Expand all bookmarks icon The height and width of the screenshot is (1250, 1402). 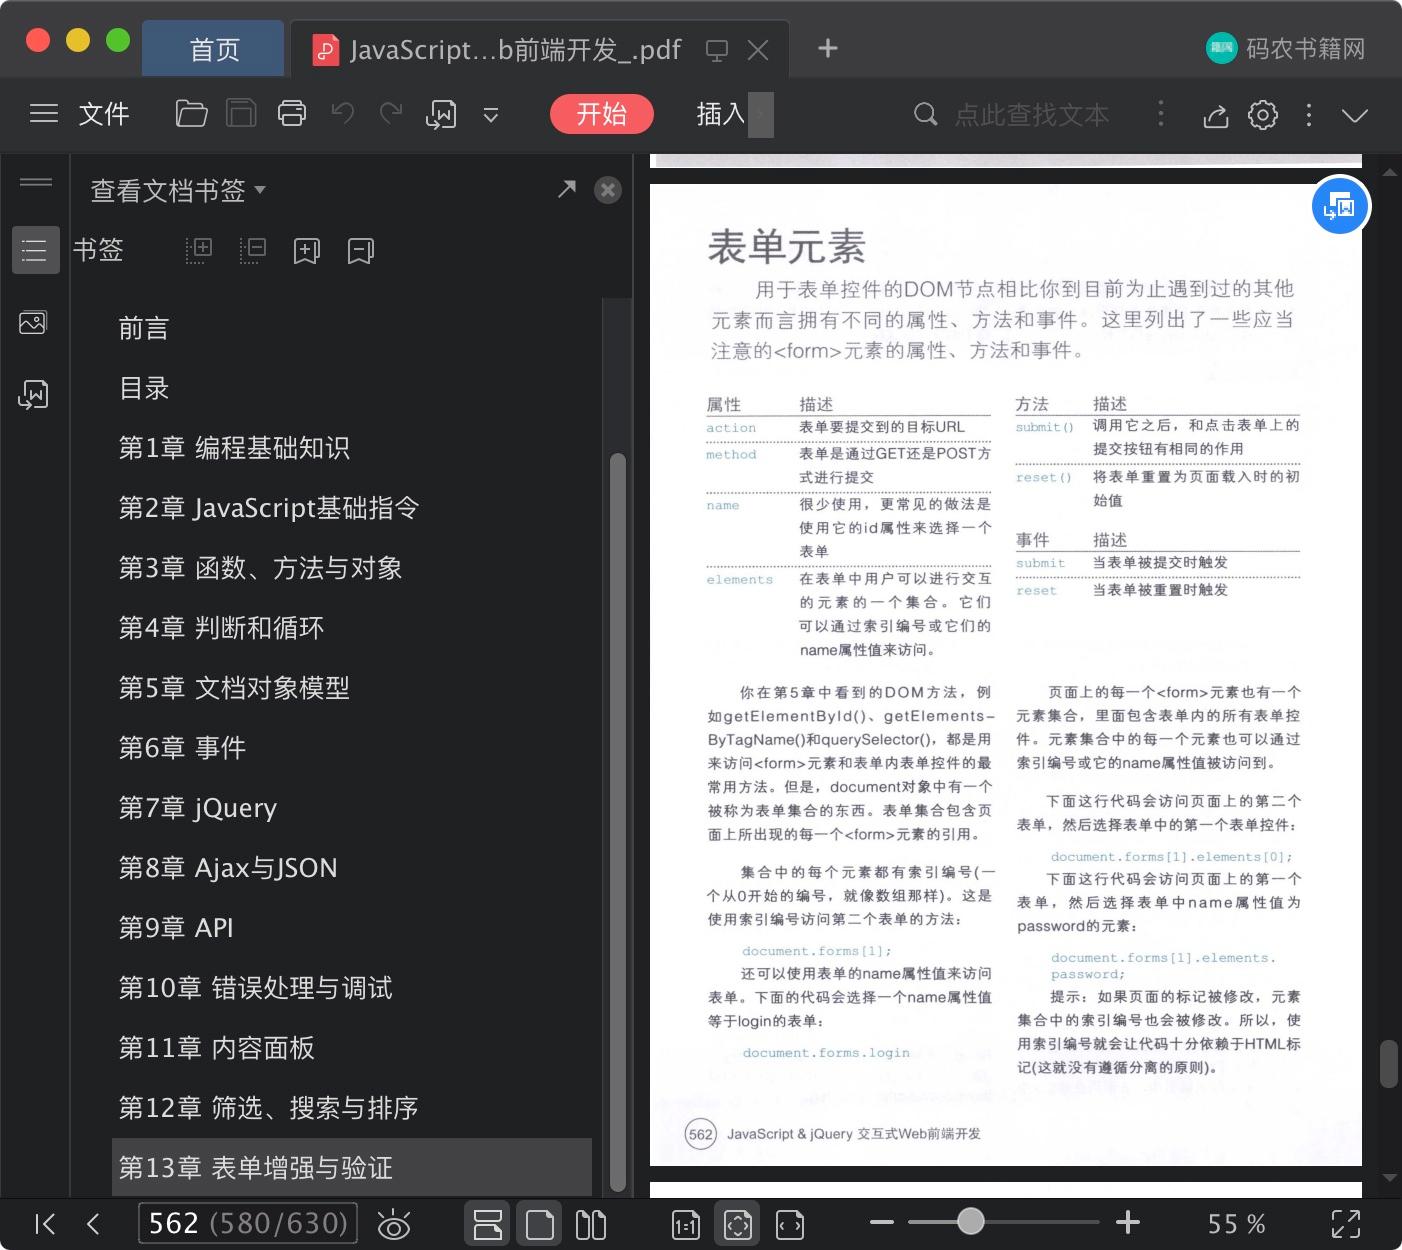(x=199, y=250)
